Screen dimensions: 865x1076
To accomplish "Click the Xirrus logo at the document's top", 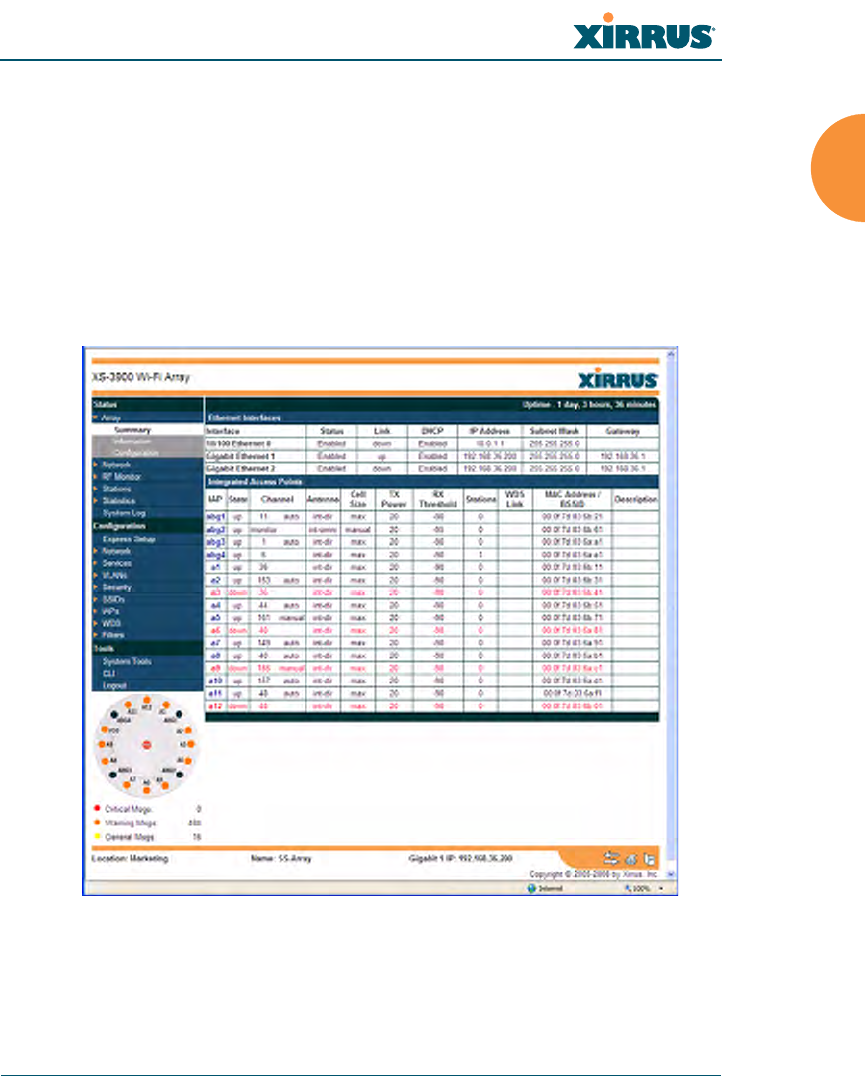I will click(644, 32).
